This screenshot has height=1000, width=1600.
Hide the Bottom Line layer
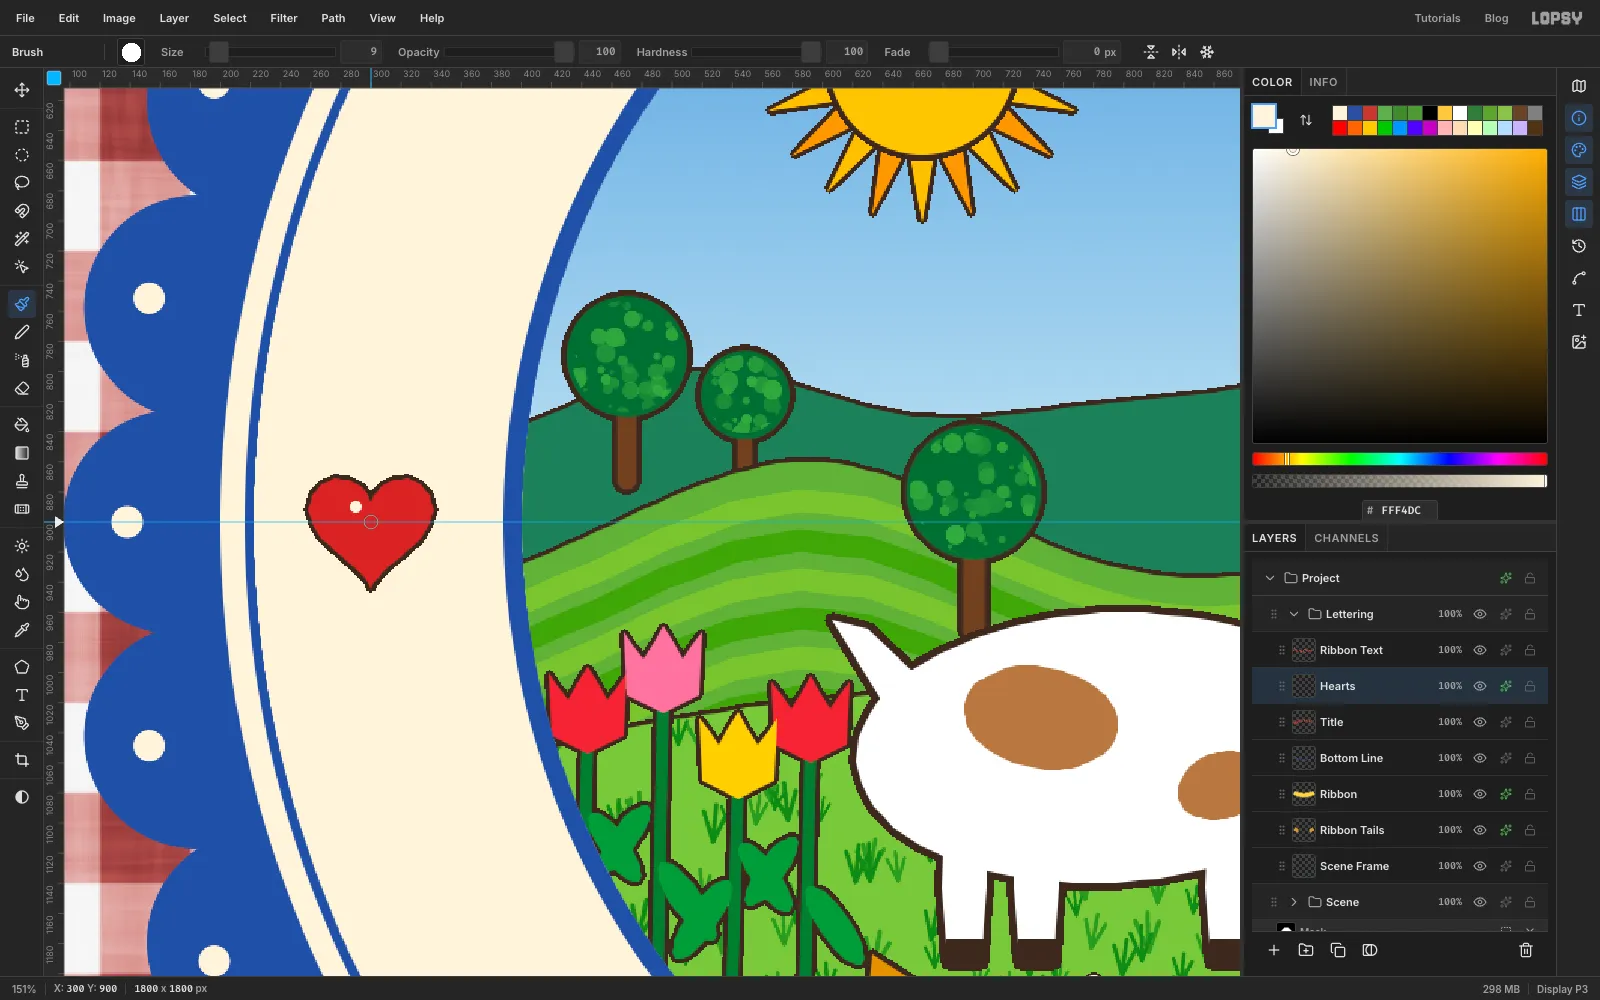coord(1480,758)
